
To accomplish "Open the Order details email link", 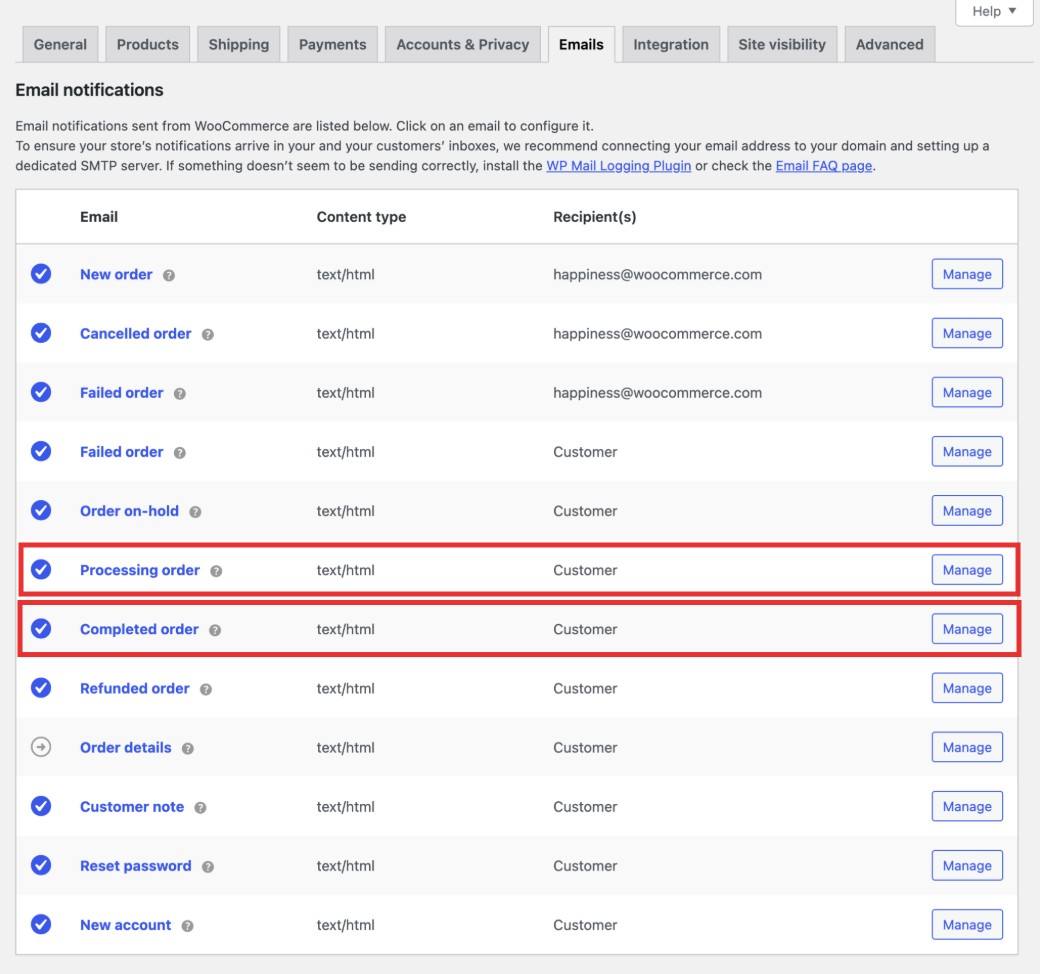I will pyautogui.click(x=125, y=747).
